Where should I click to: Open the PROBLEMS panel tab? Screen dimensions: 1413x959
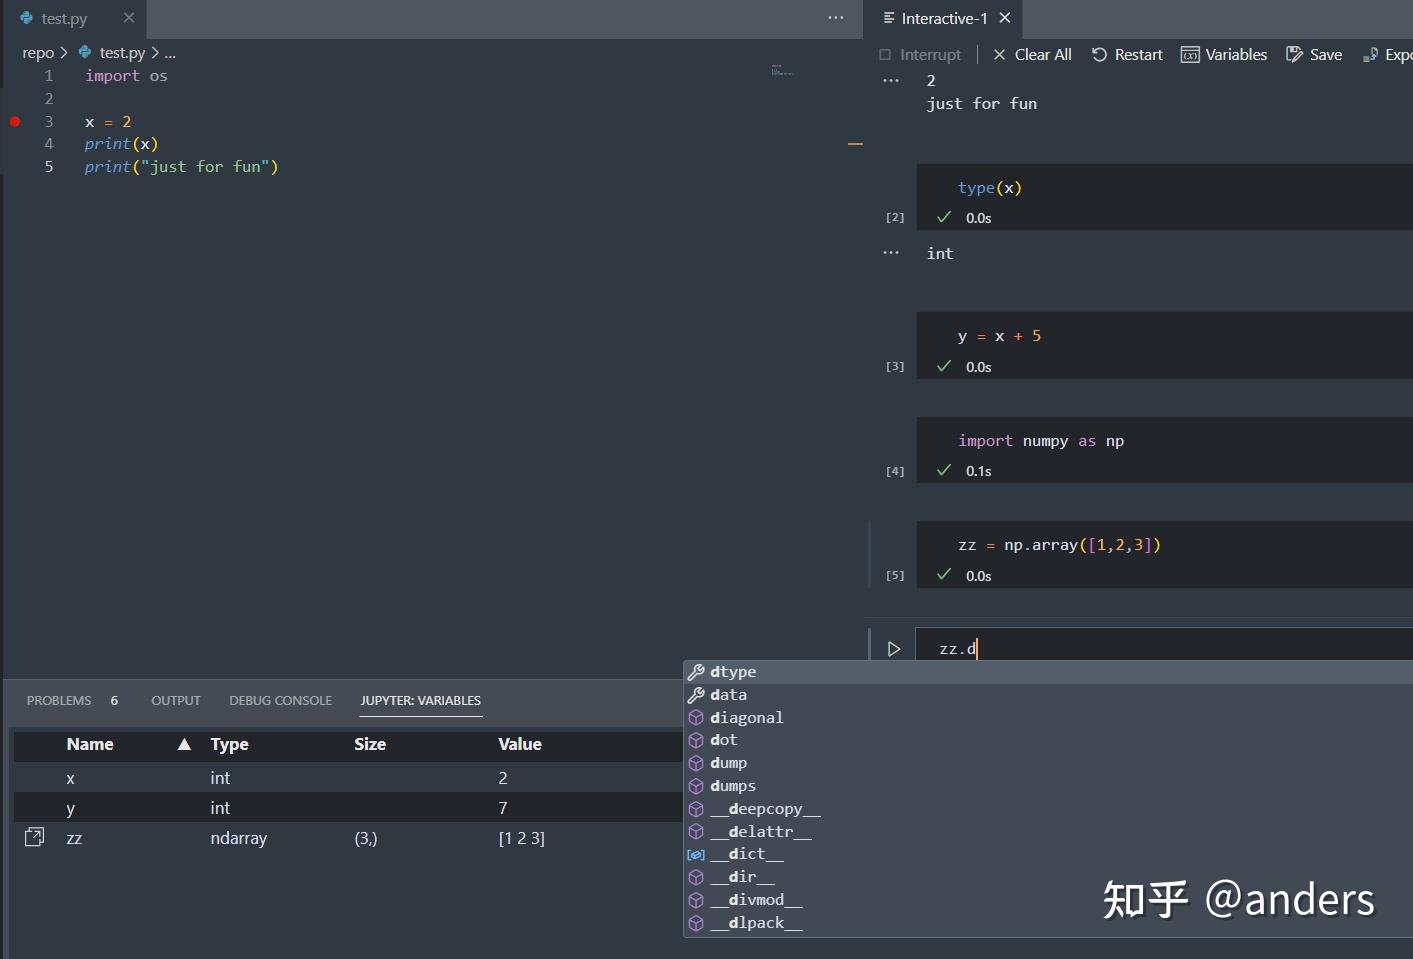coord(58,700)
